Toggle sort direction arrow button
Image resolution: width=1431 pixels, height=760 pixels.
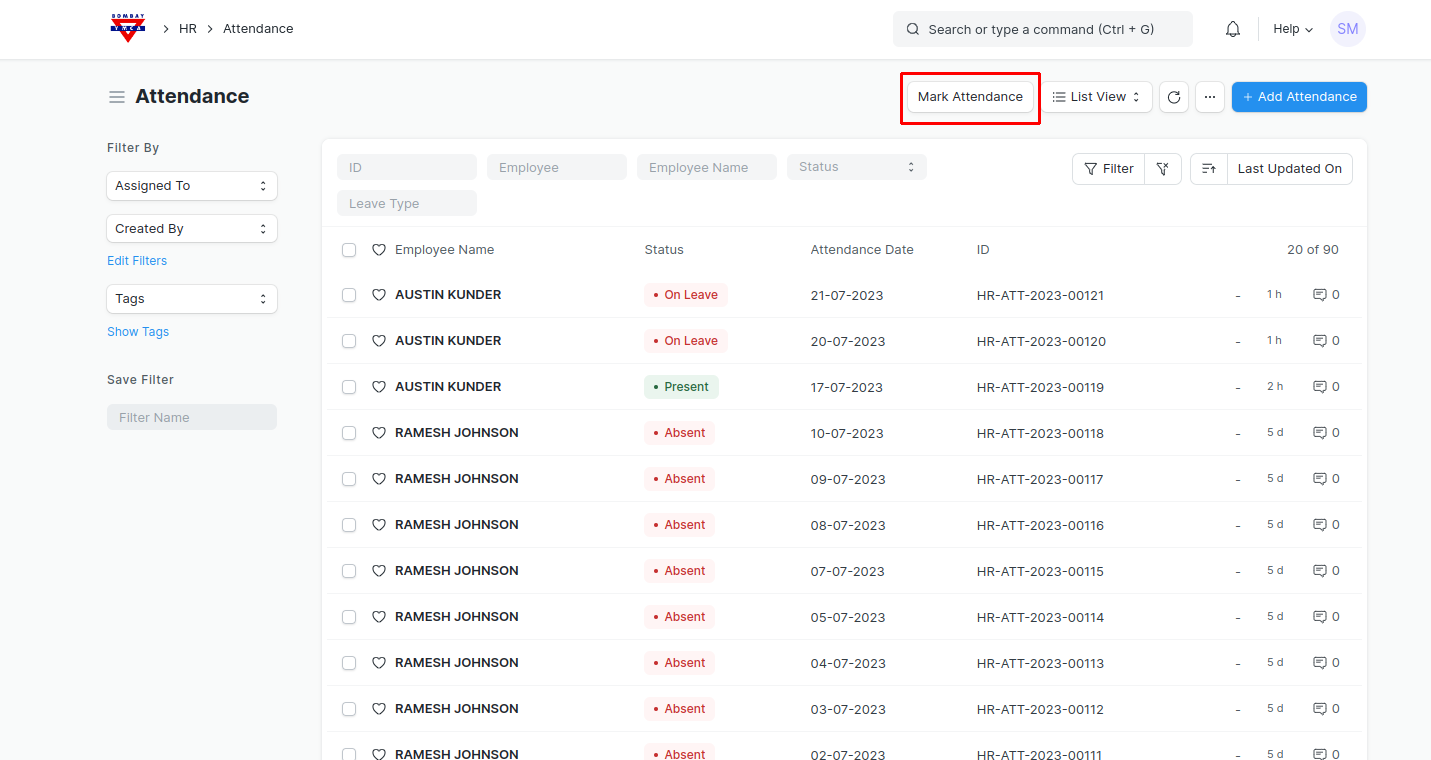tap(1208, 169)
